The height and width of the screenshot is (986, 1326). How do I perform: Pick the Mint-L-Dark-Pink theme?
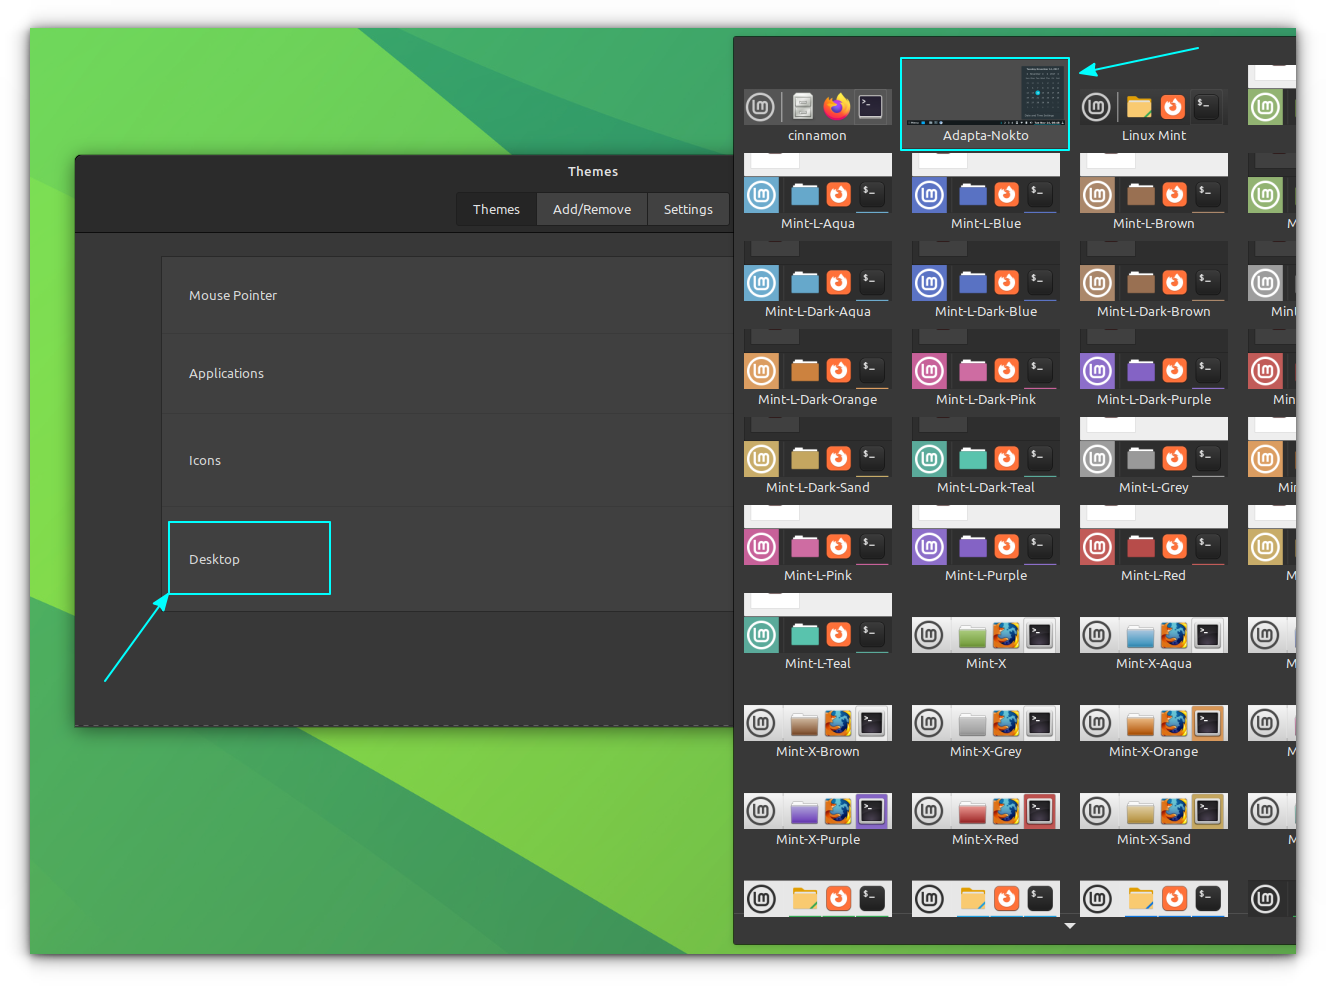click(985, 369)
